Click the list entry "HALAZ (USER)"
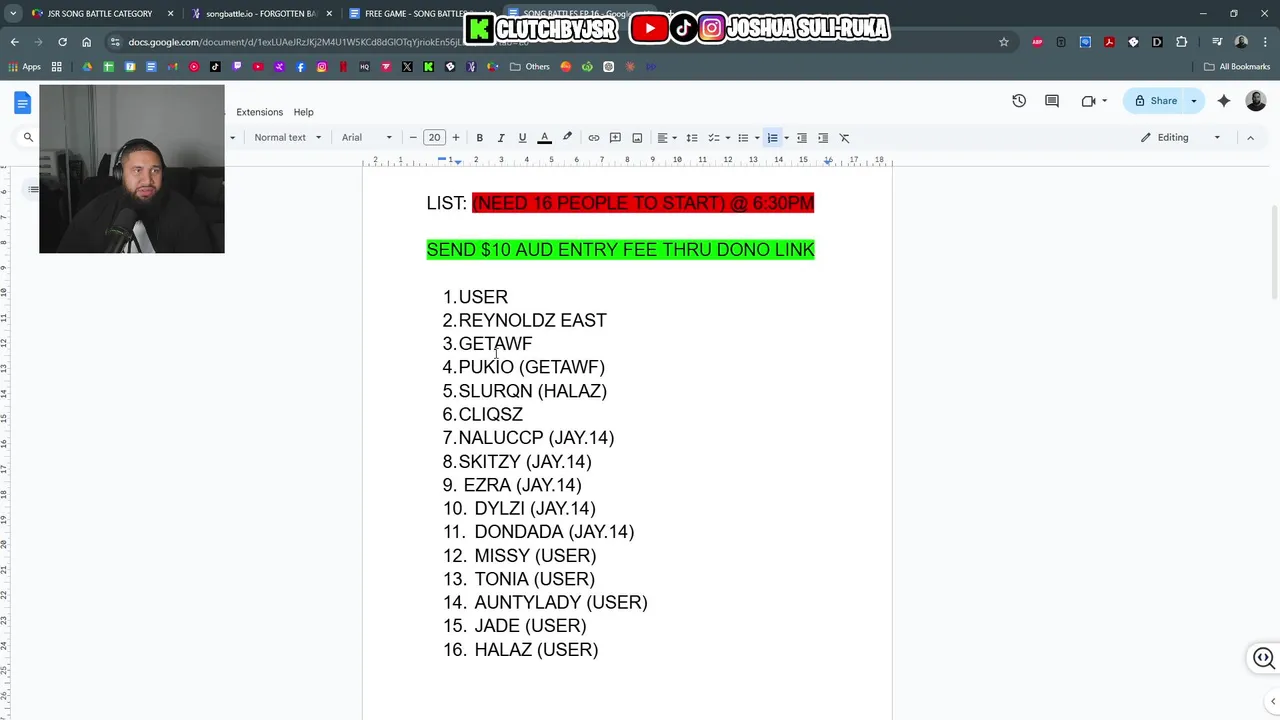This screenshot has width=1280, height=720. (536, 649)
